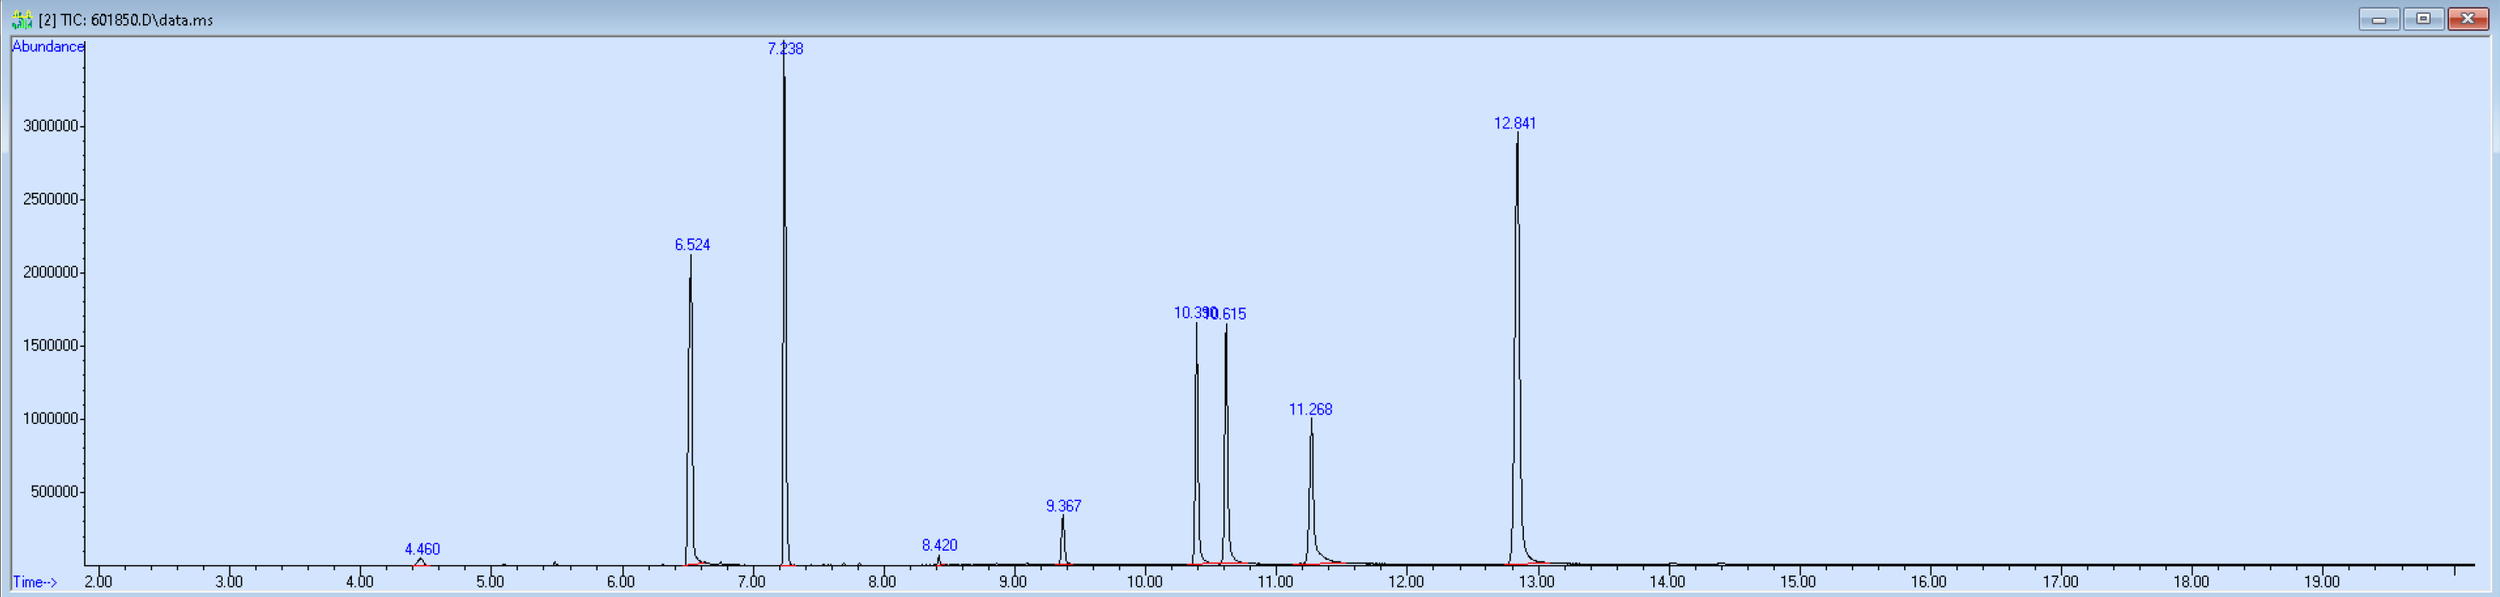Select the peak label 4.460
Image resolution: width=2500 pixels, height=597 pixels.
(422, 549)
